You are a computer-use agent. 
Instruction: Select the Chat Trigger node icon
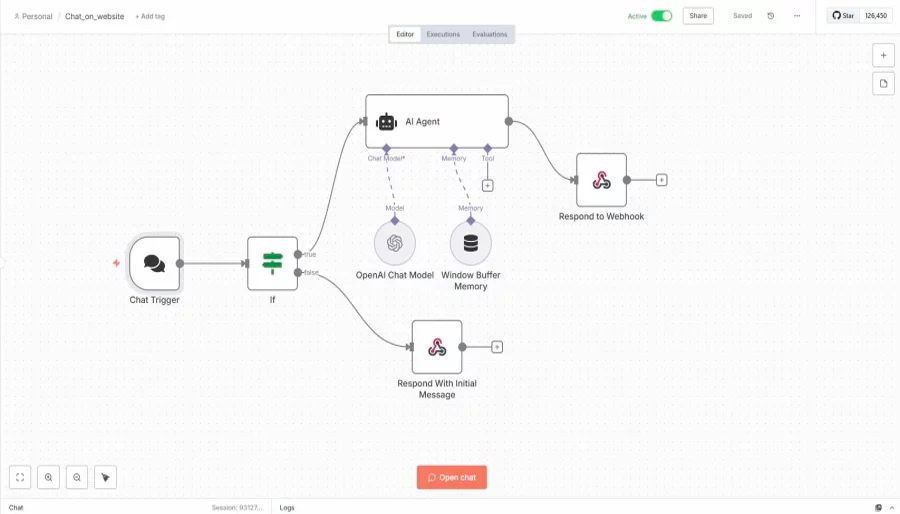pos(154,263)
